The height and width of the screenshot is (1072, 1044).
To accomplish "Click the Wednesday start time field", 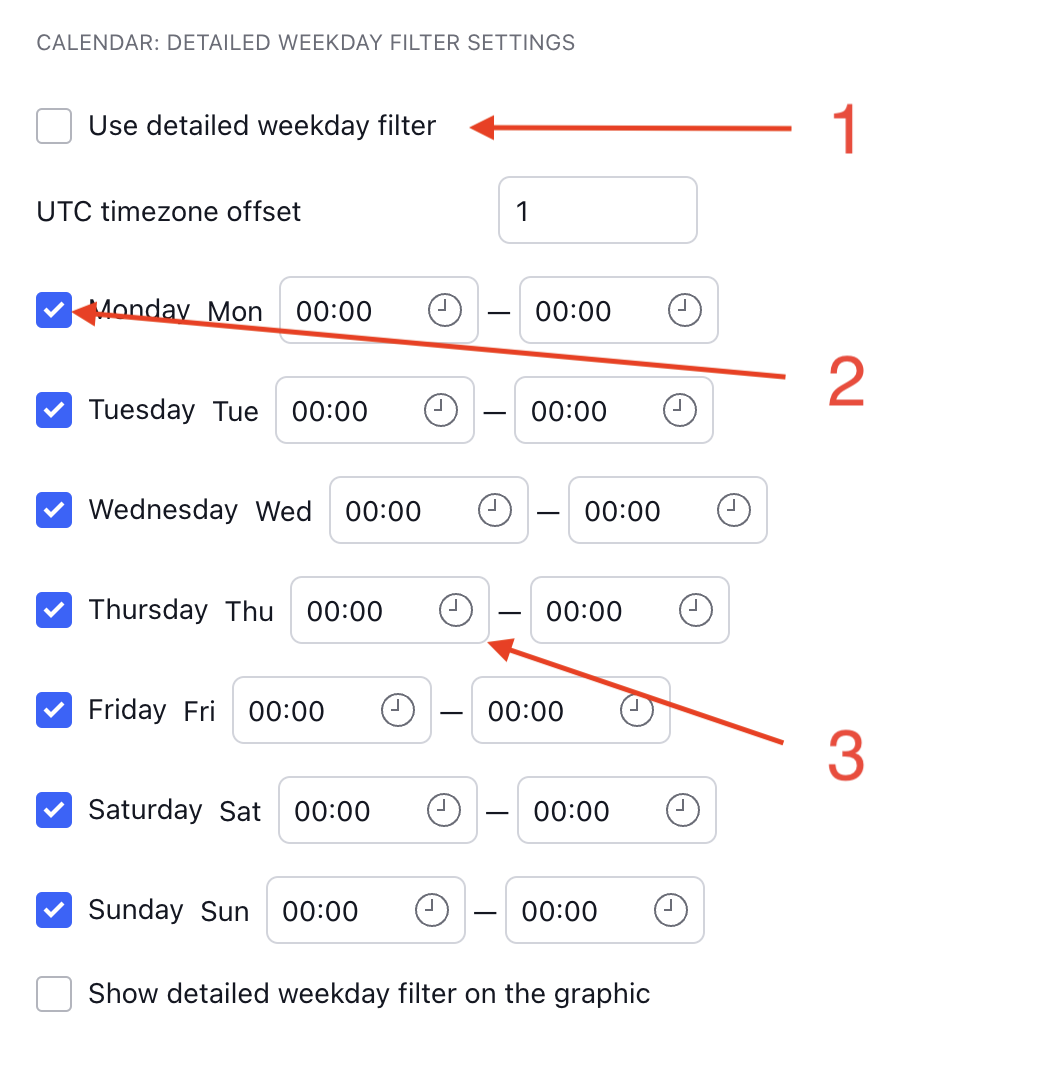I will (429, 510).
